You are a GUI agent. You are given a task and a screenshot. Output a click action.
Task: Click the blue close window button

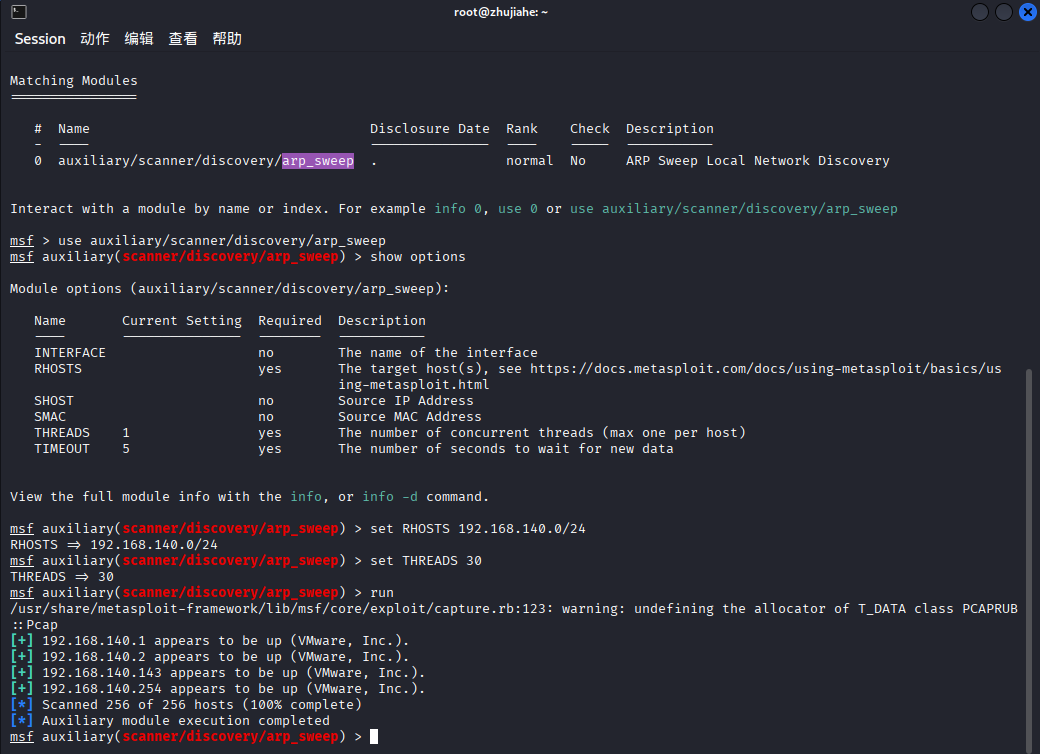(1028, 12)
